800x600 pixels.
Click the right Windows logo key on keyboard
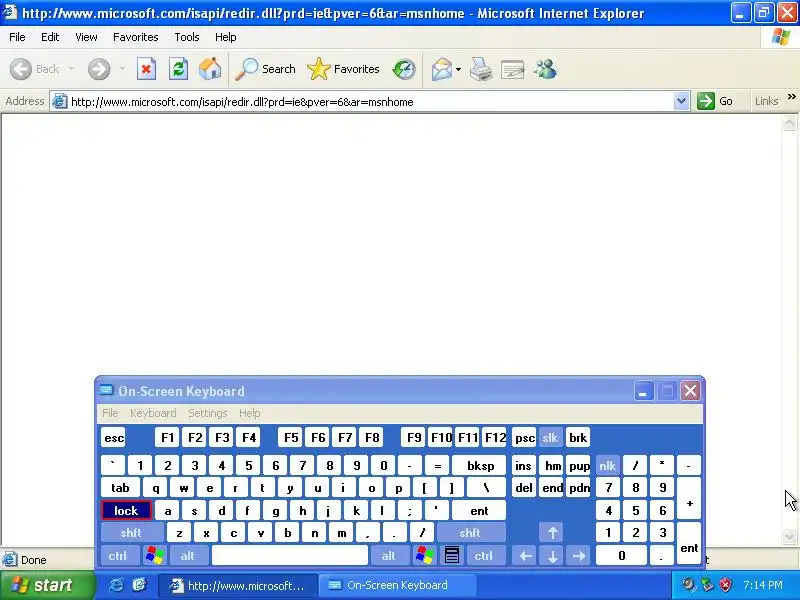424,555
